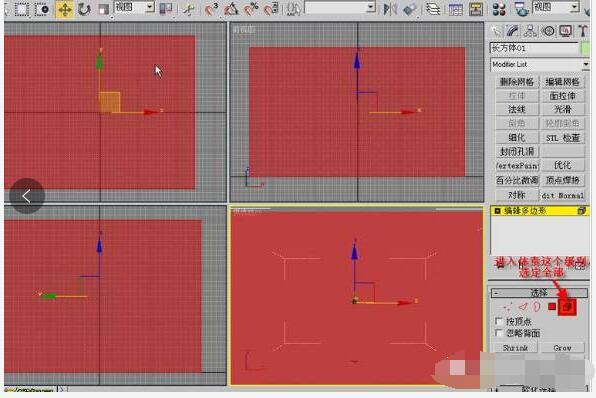The image size is (596, 398).
Task: Open the Layer Manager icon
Action: pyautogui.click(x=433, y=9)
